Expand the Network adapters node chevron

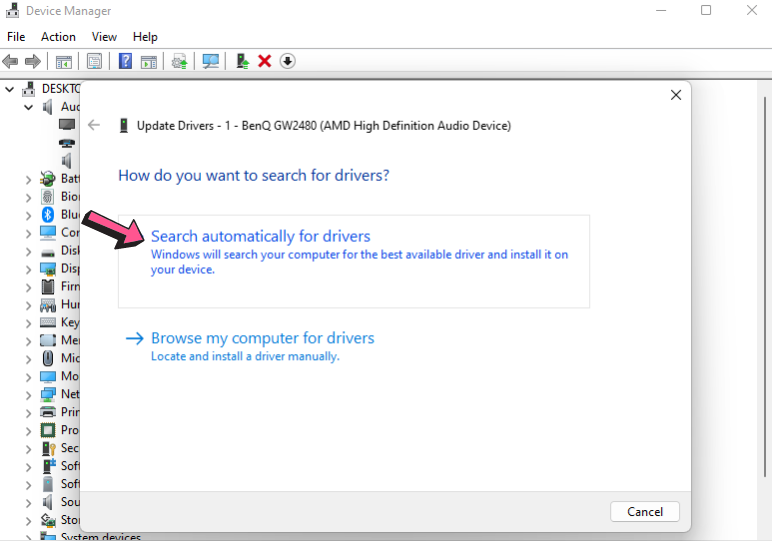point(29,395)
